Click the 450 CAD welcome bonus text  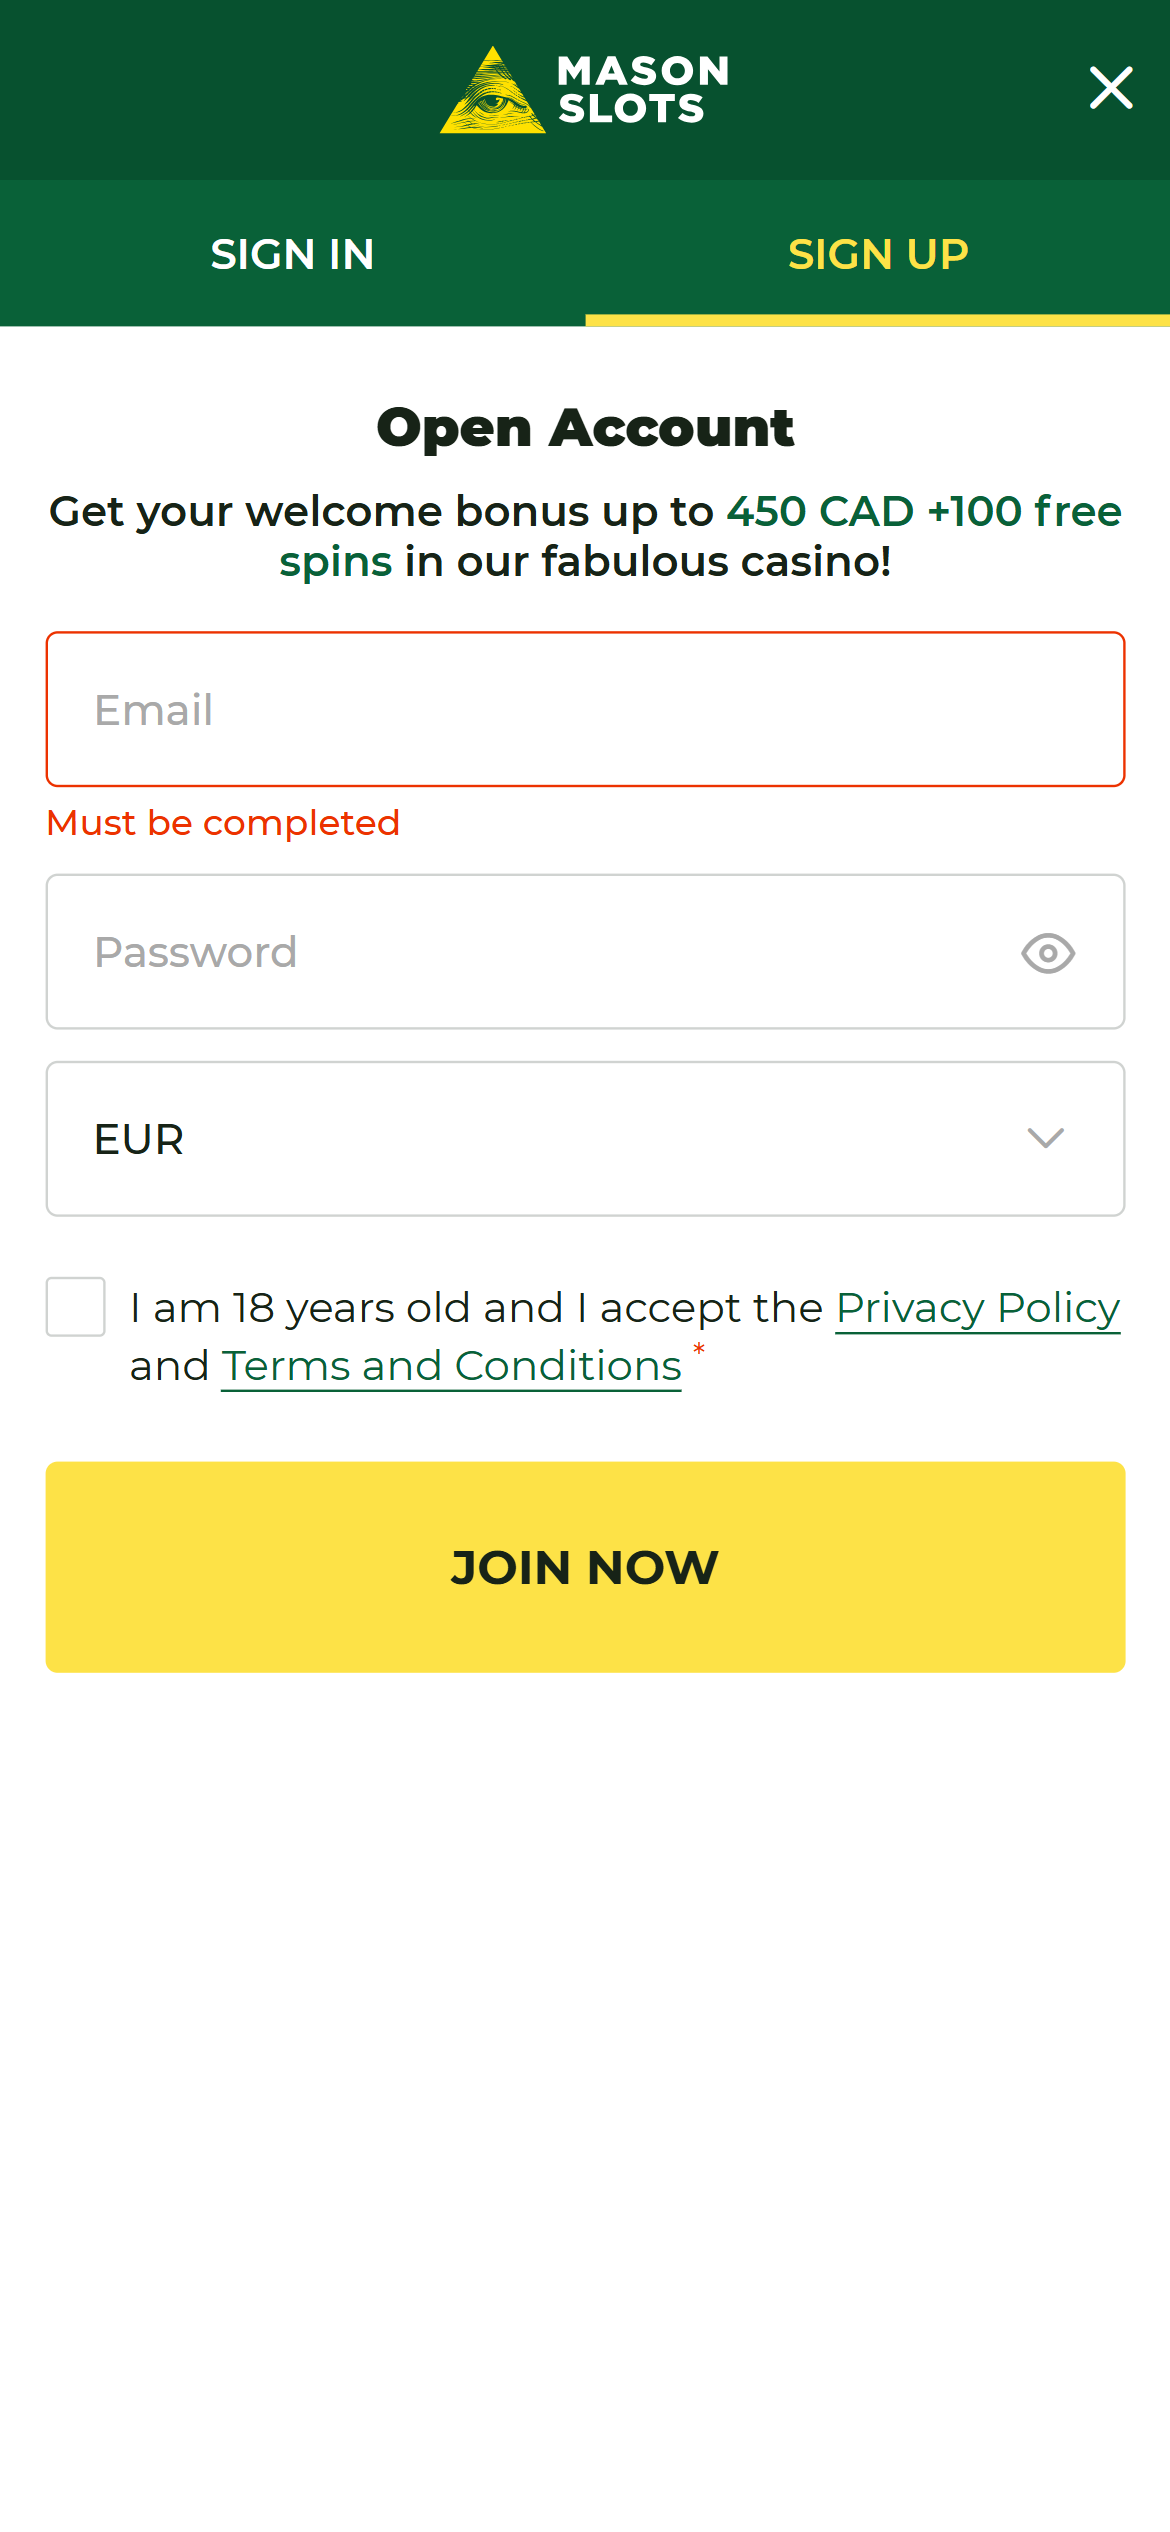820,512
